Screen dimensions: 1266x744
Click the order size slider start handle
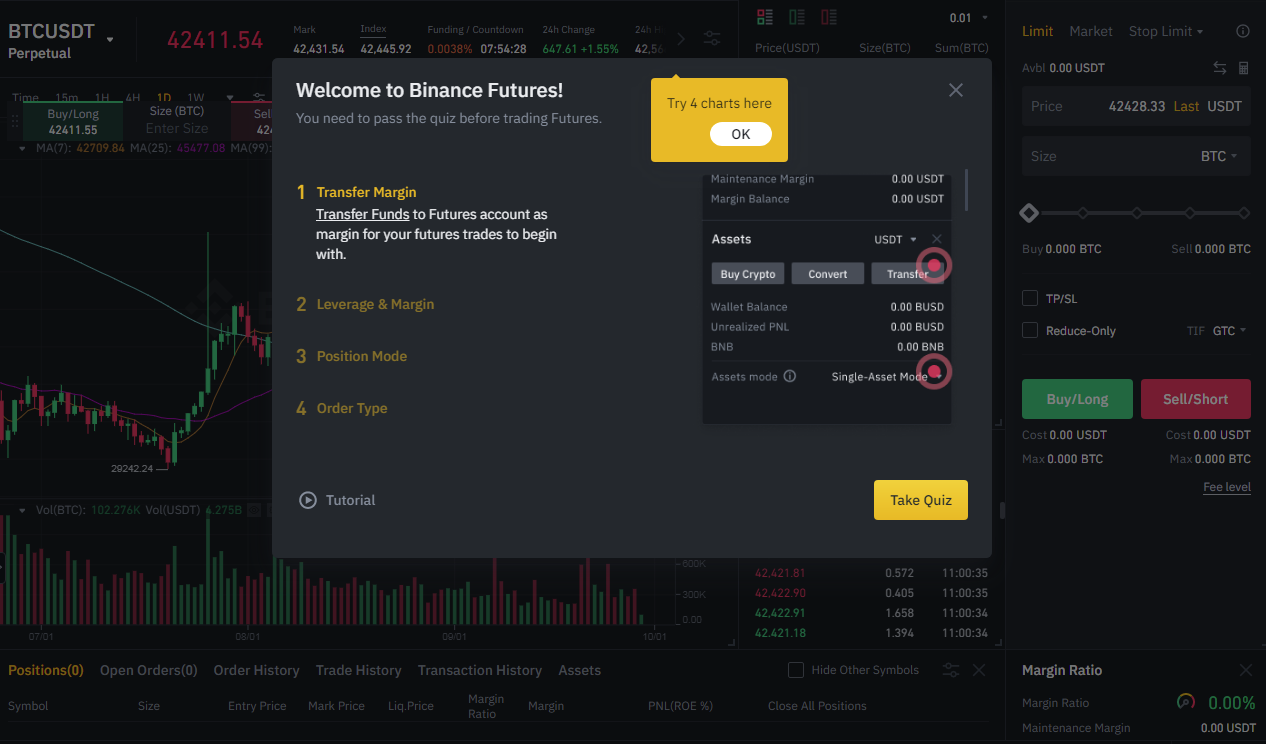[x=1029, y=213]
